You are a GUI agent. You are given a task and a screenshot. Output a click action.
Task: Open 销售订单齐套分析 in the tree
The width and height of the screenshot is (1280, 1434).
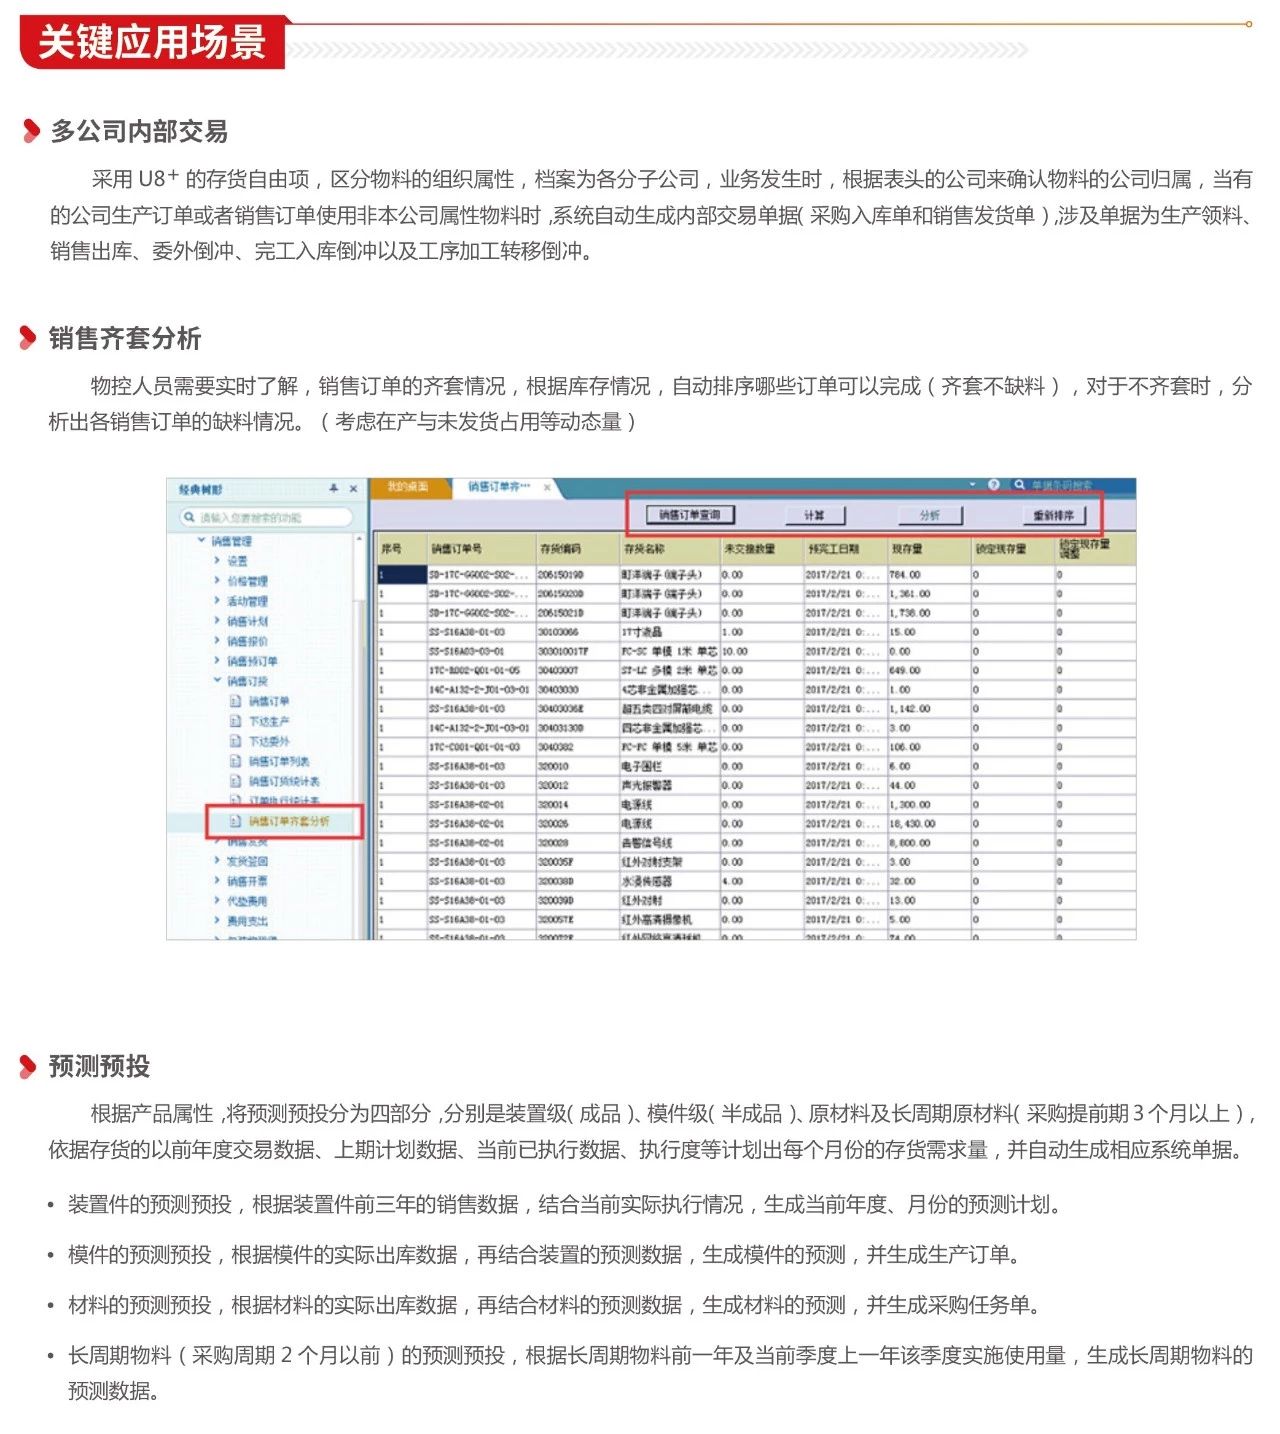289,821
